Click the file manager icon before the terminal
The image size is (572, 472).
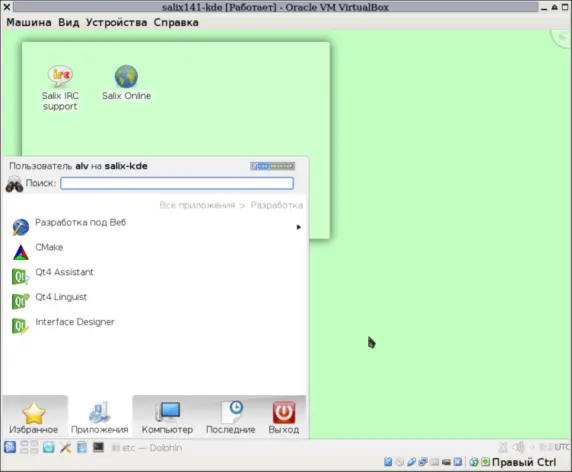[x=82, y=447]
